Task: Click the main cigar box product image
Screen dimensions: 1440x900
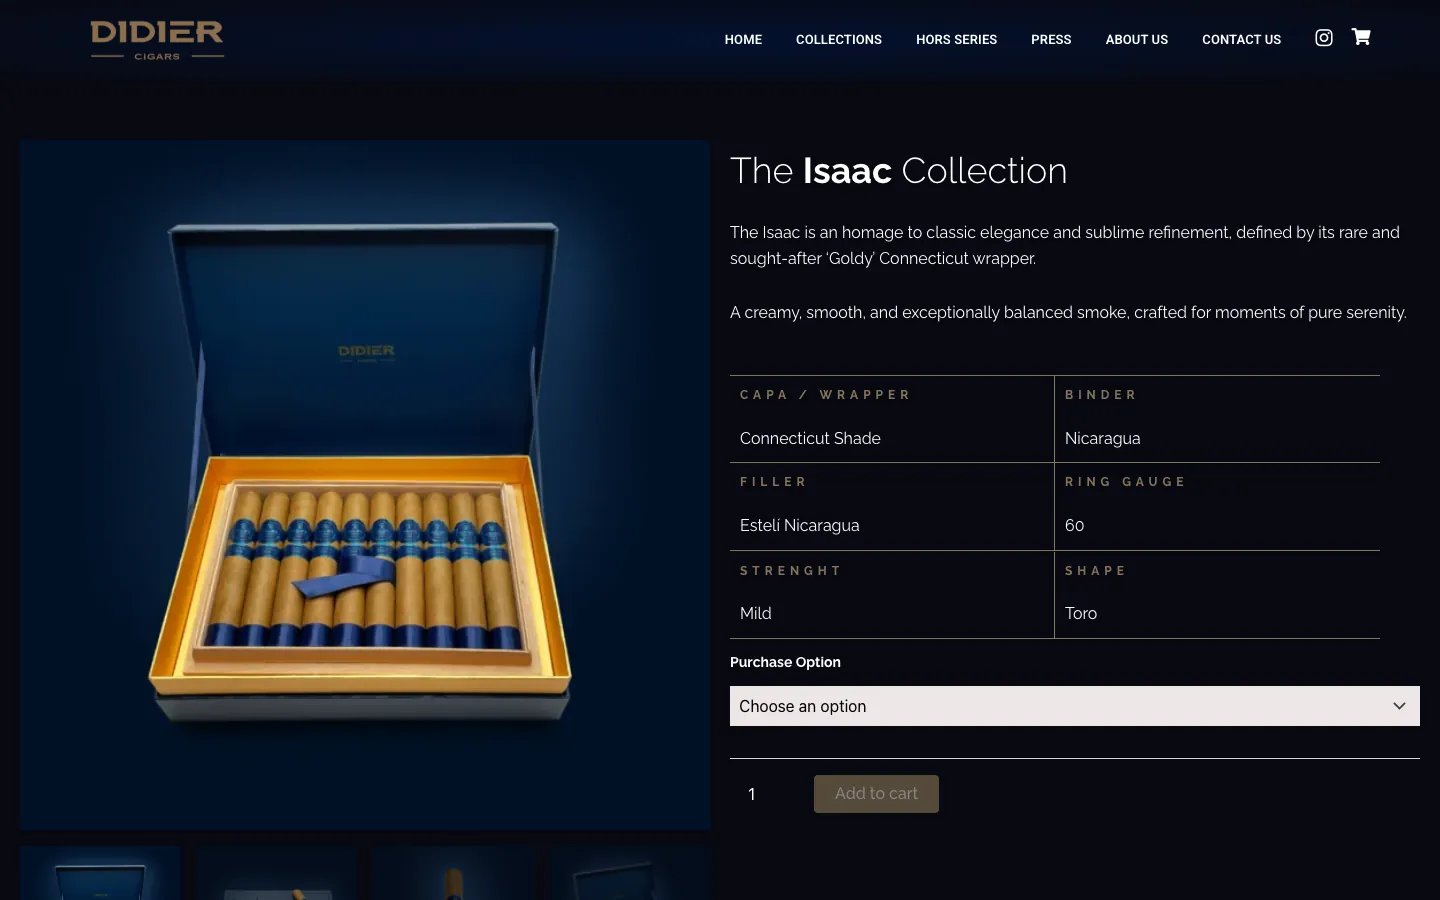Action: 365,485
